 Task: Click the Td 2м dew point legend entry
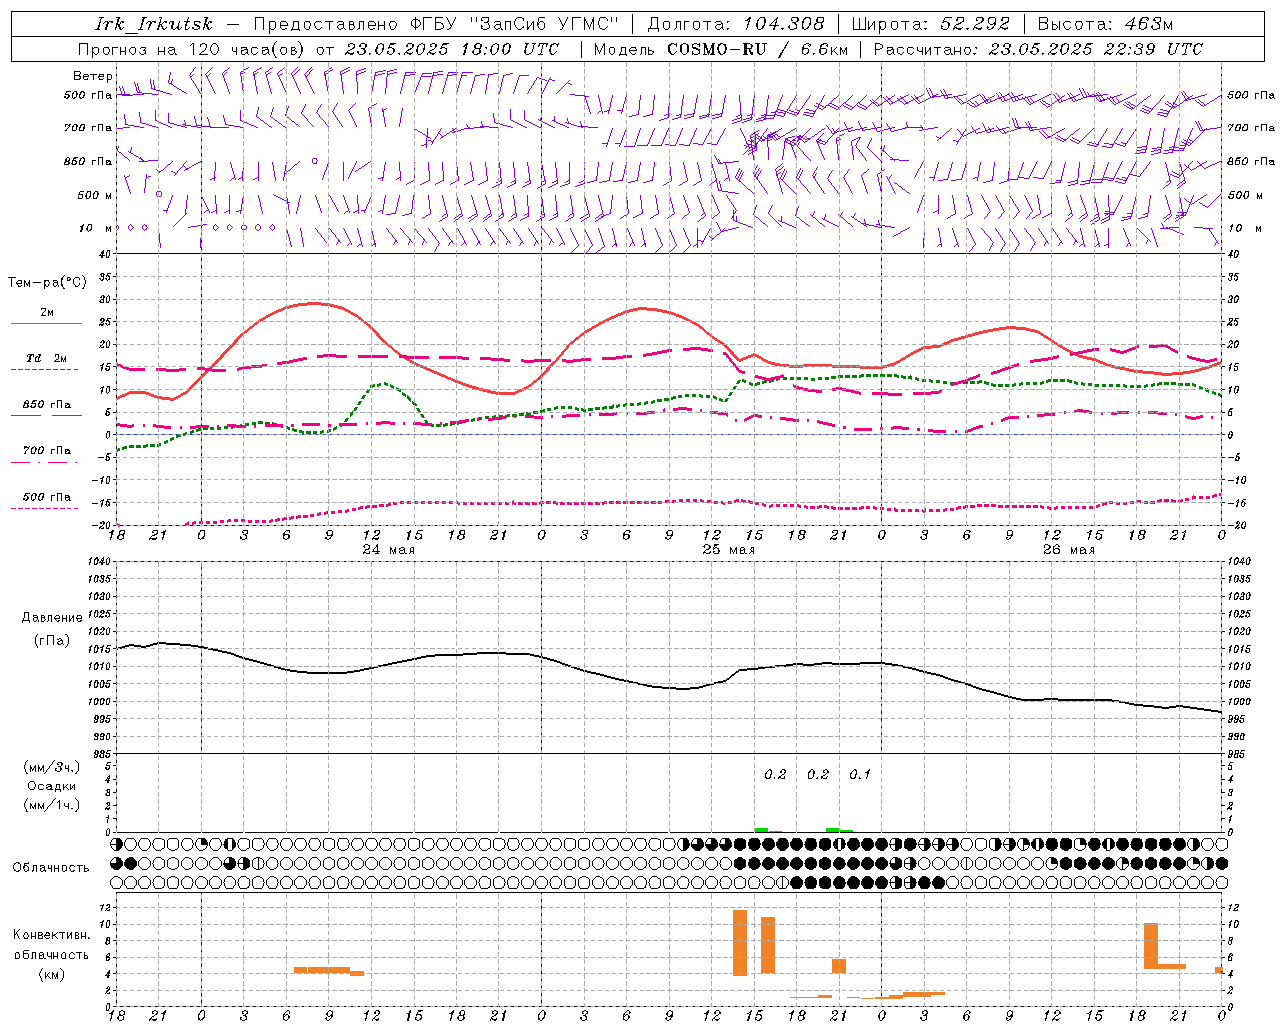tap(46, 360)
